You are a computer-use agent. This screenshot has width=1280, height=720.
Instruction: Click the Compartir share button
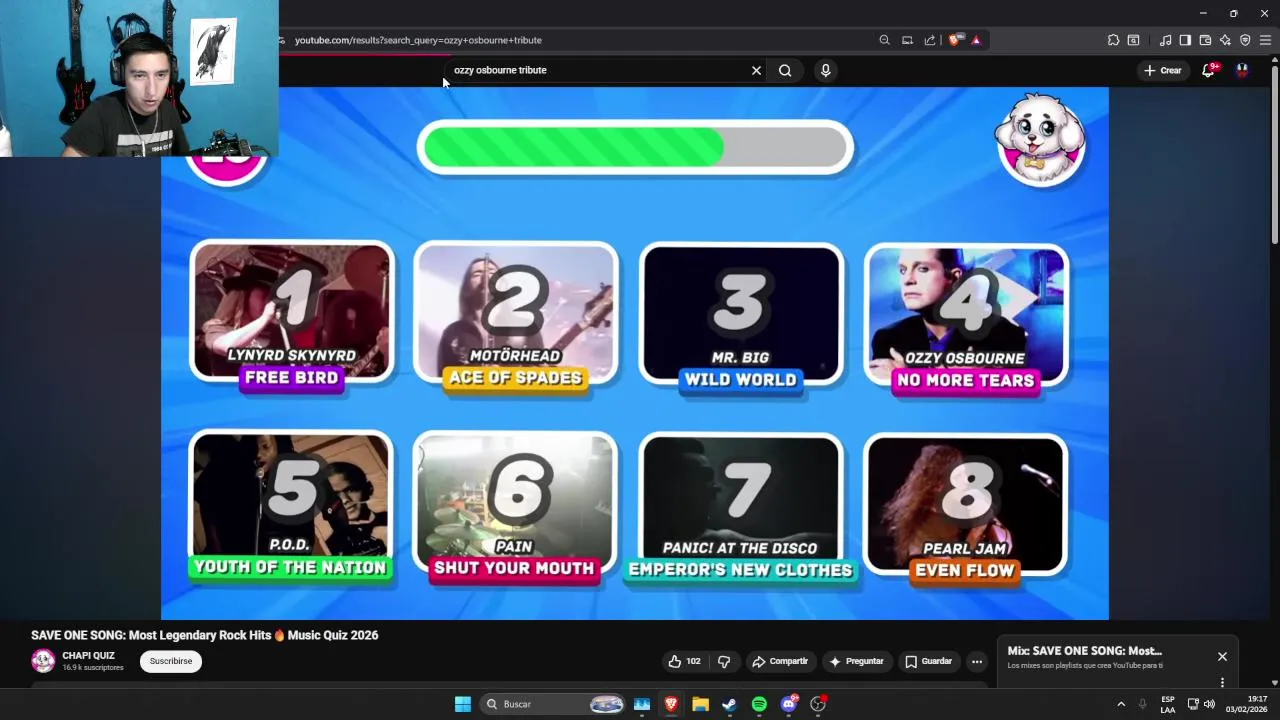coord(780,661)
